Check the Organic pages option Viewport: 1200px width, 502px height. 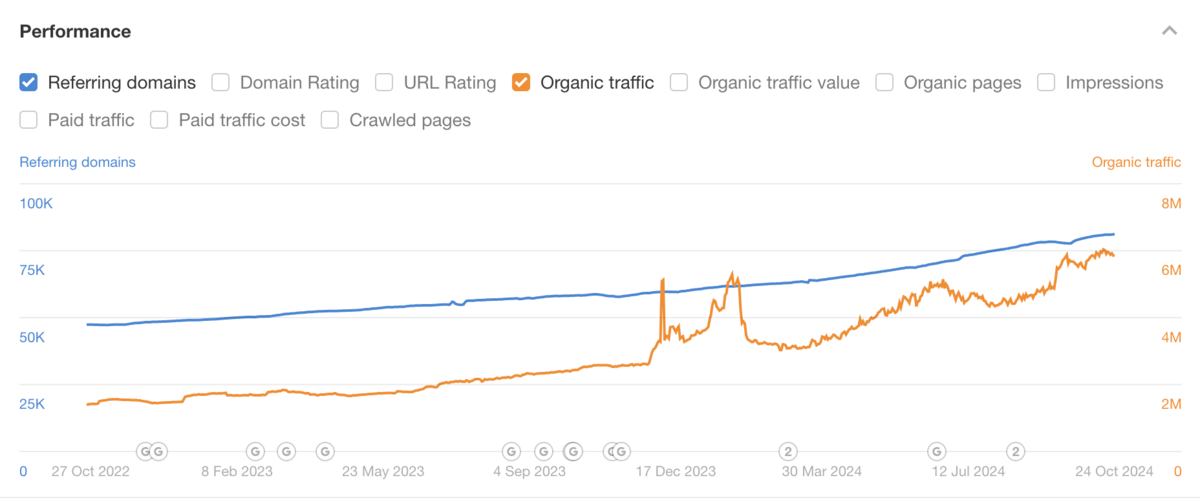point(884,83)
